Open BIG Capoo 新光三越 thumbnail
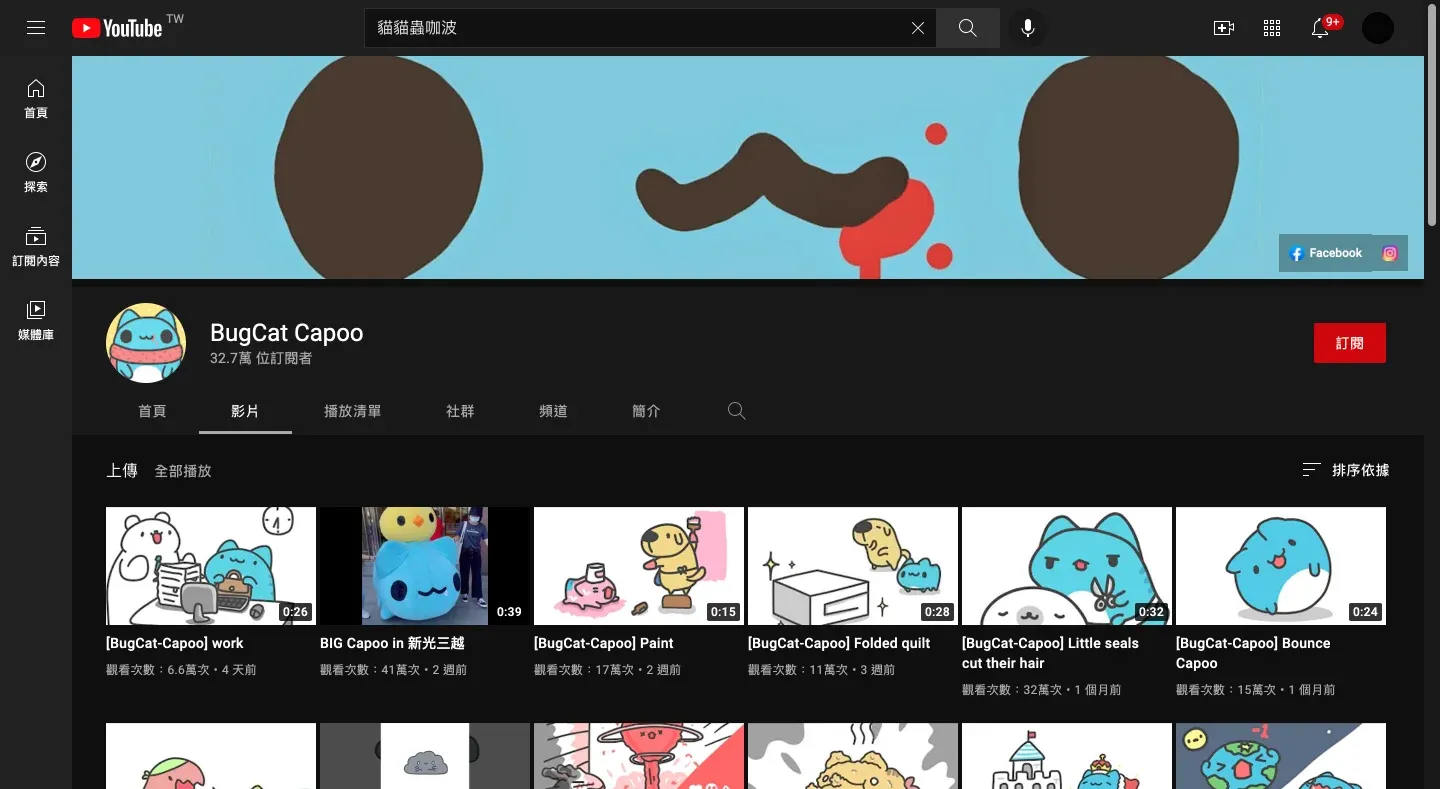1440x789 pixels. pyautogui.click(x=425, y=566)
